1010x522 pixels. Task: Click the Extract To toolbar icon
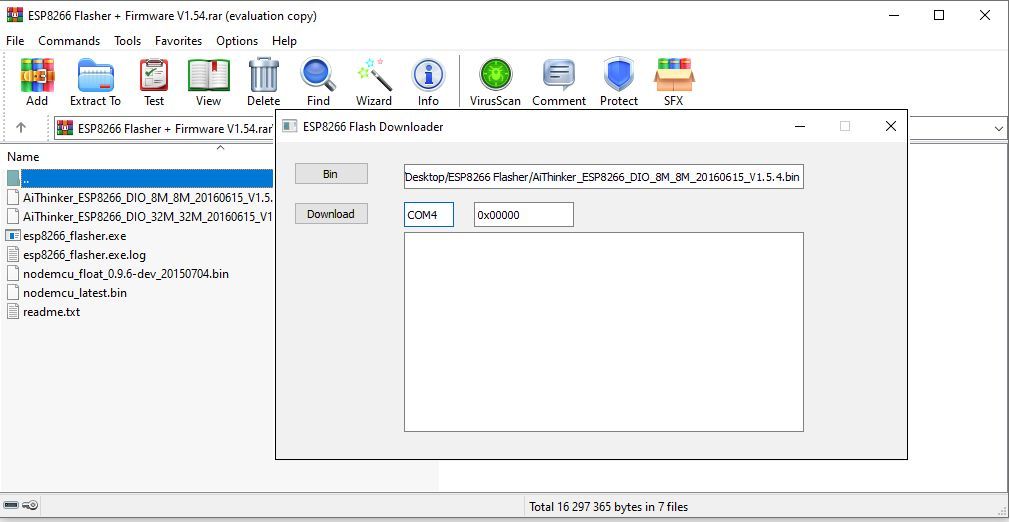pos(95,82)
